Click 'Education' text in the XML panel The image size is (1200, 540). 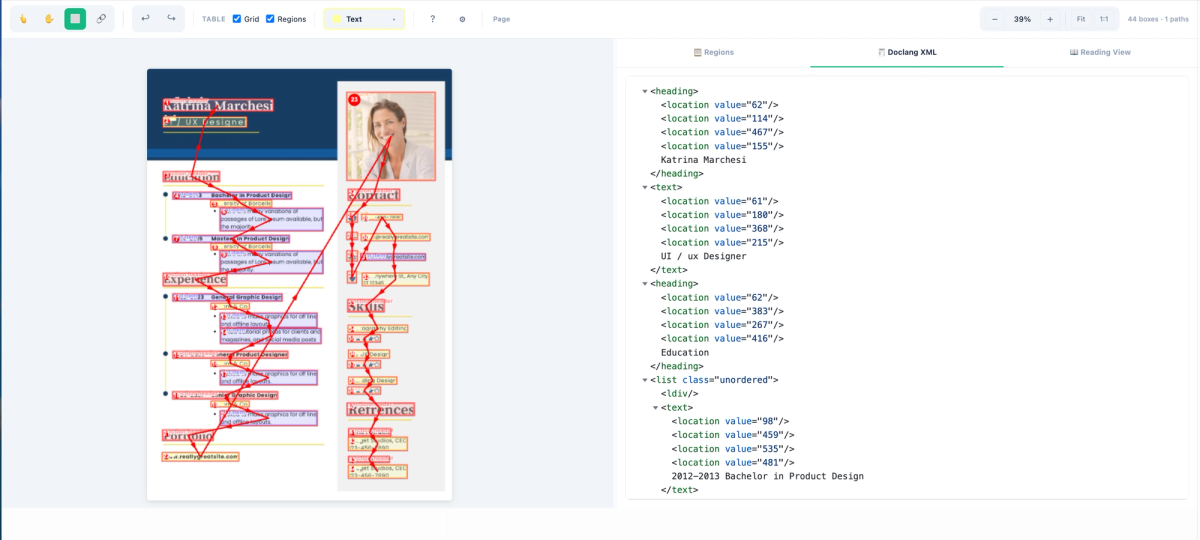(685, 352)
